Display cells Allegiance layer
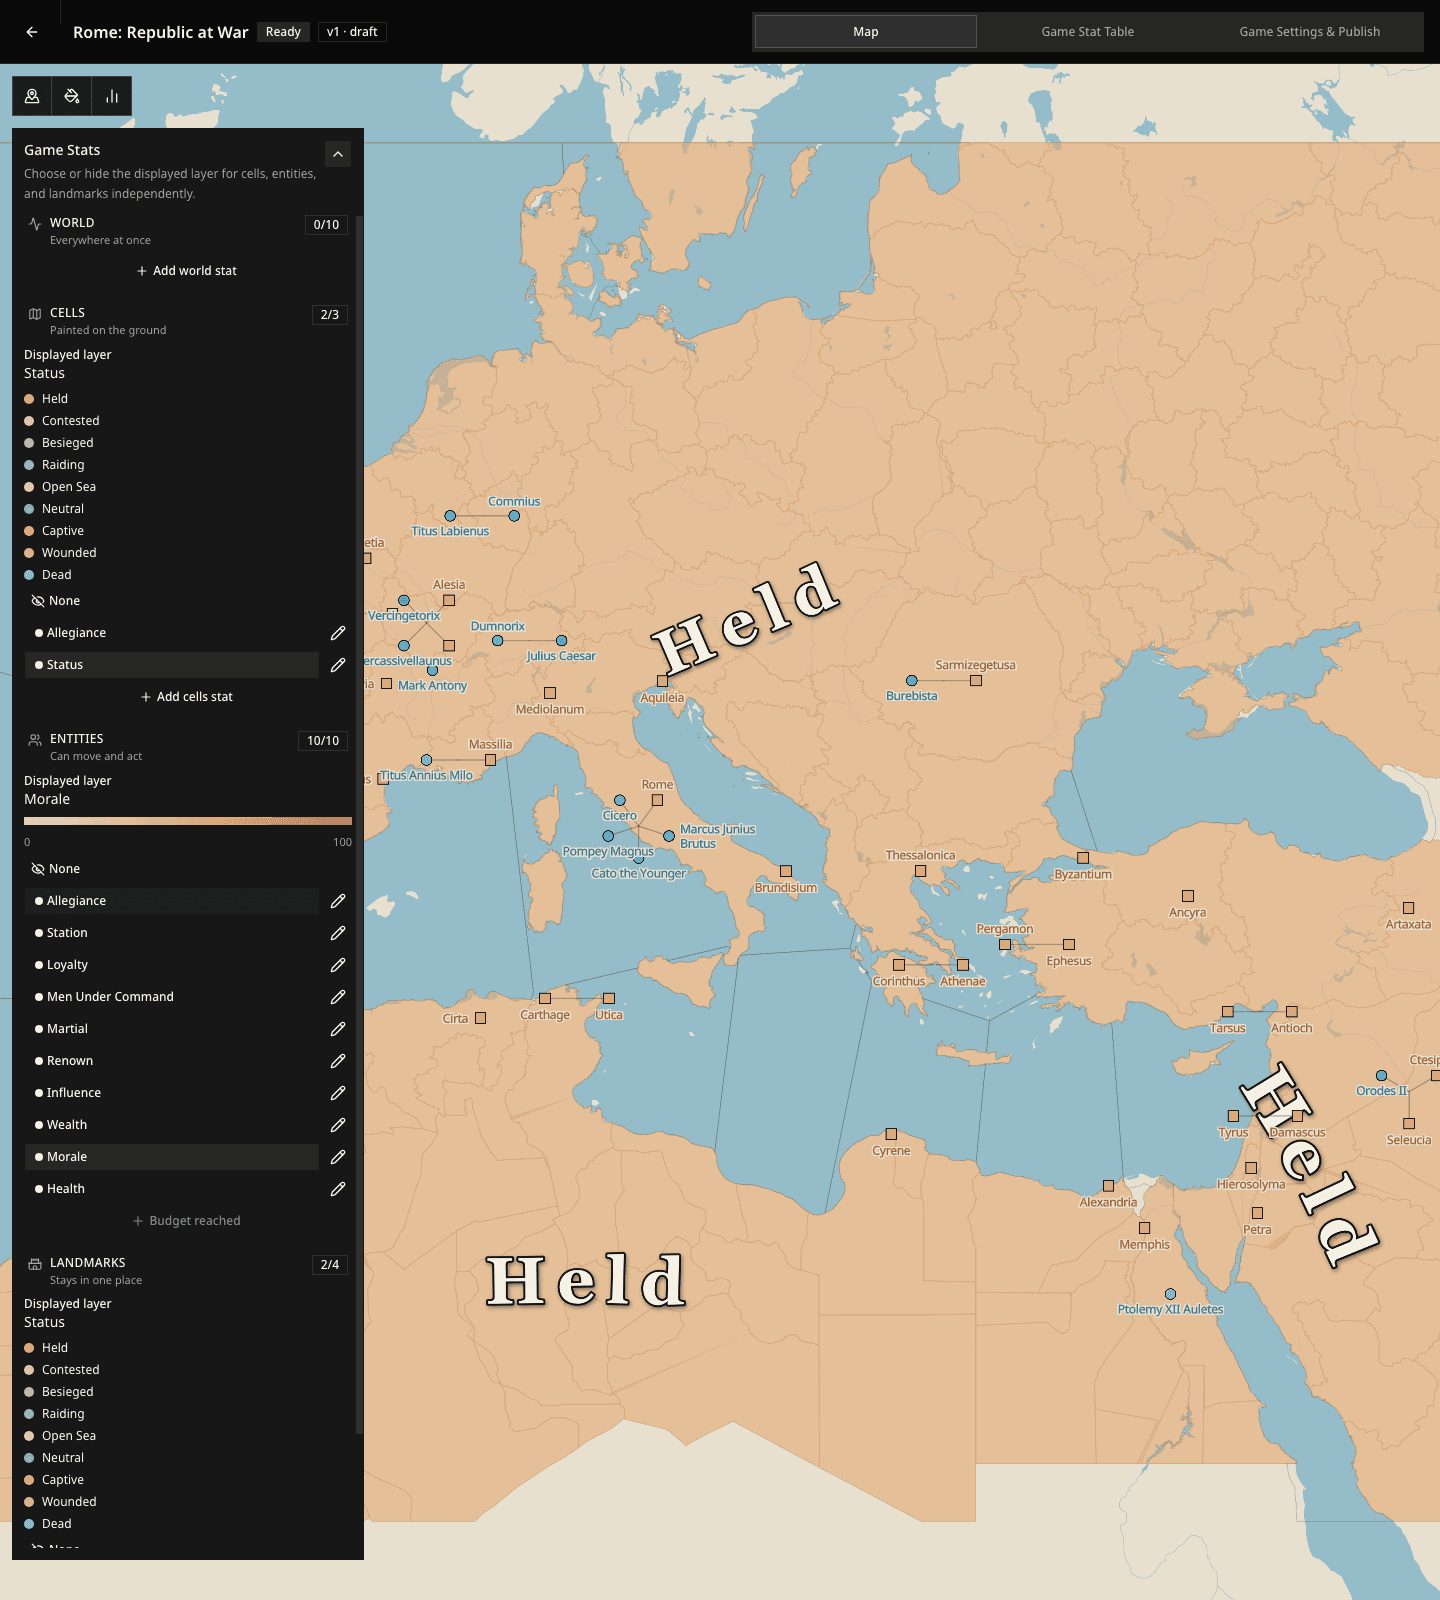This screenshot has width=1440, height=1600. (172, 633)
